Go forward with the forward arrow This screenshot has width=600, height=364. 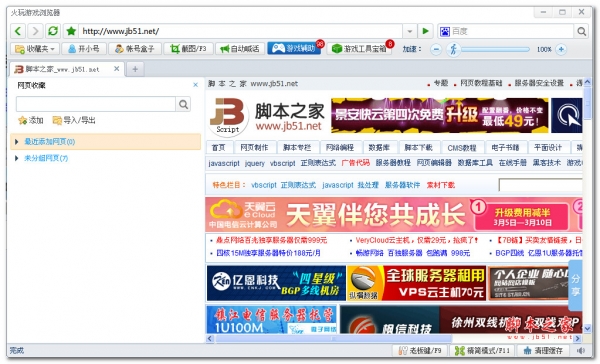[x=35, y=31]
